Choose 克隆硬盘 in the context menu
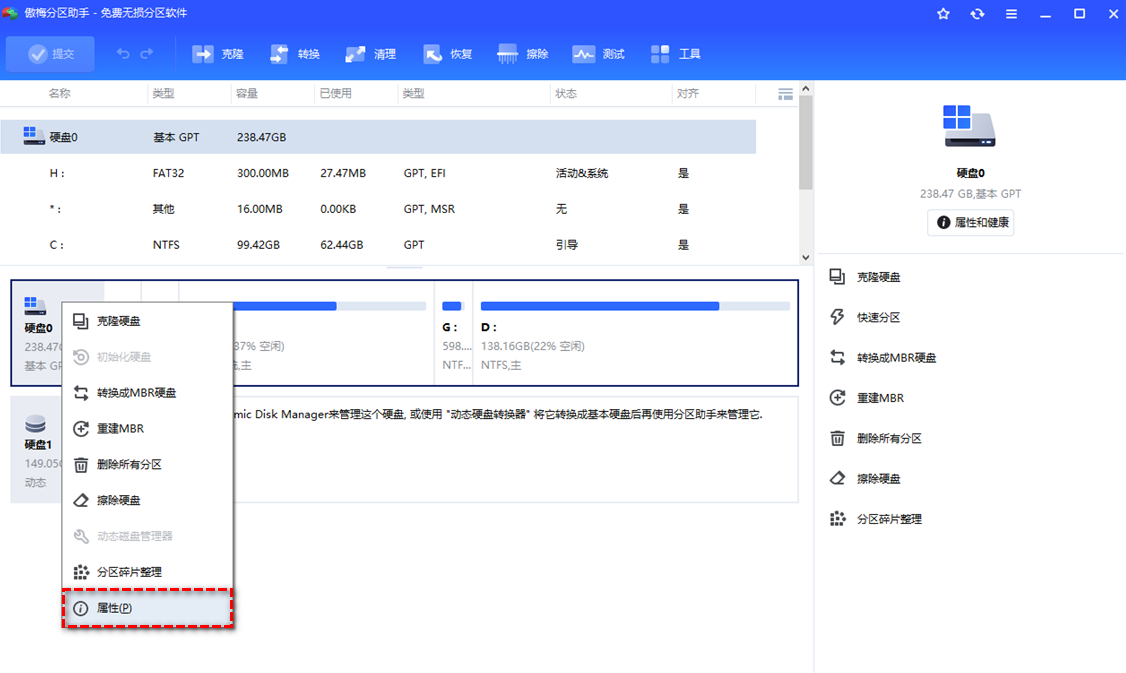Screen dimensions: 1126x673 [148, 321]
